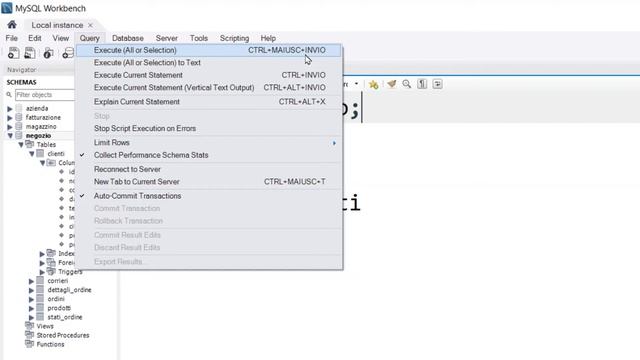Collapse the Columns node under clienti
640x360 pixels.
(x=42, y=163)
